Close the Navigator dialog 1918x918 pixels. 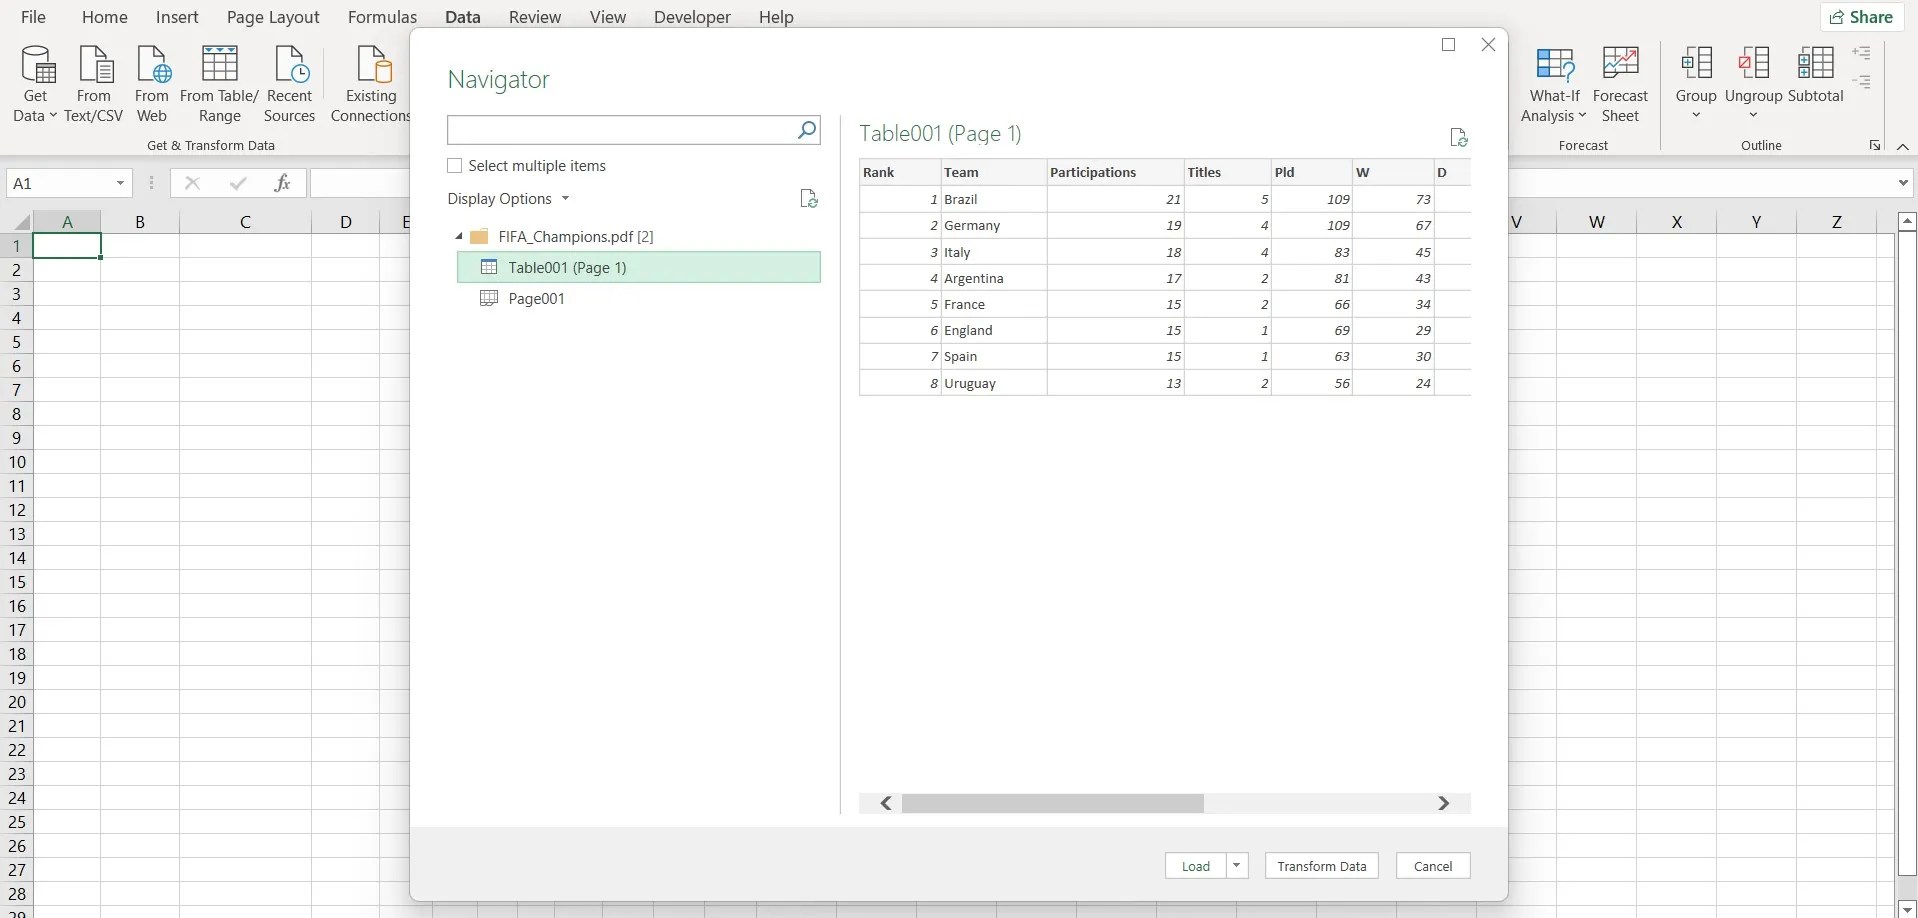1488,44
